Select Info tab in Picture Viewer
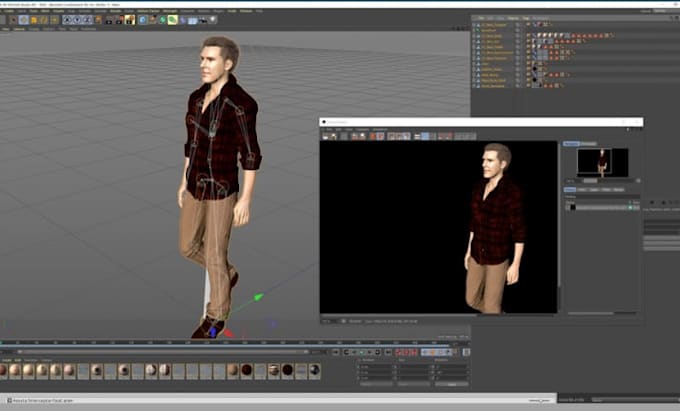Viewport: 680px width, 411px height. (x=582, y=190)
